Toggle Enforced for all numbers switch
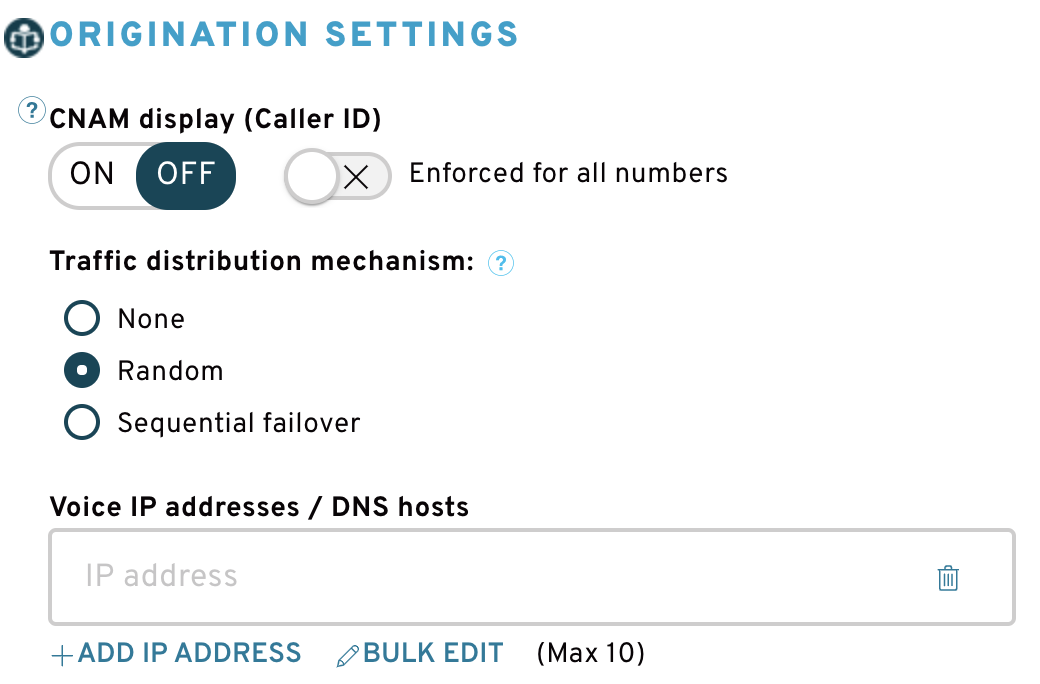 pyautogui.click(x=338, y=176)
